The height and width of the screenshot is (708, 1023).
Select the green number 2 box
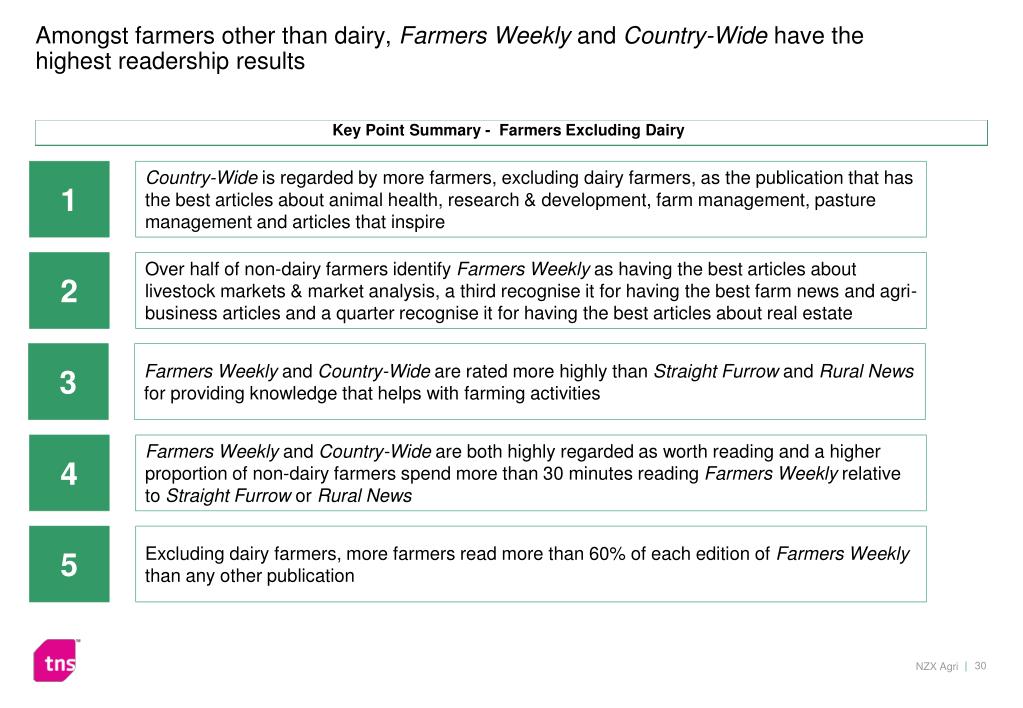[x=69, y=290]
